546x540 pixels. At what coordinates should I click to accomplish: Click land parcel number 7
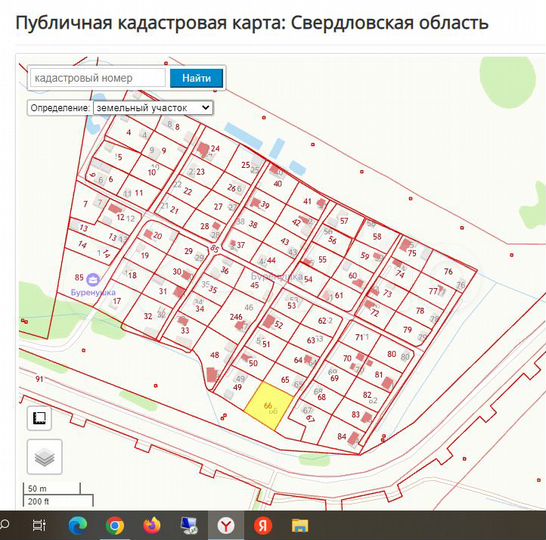(x=85, y=204)
